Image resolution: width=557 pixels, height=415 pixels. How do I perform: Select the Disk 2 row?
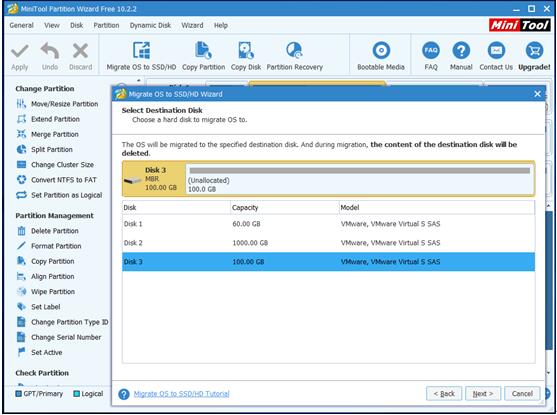pos(328,243)
